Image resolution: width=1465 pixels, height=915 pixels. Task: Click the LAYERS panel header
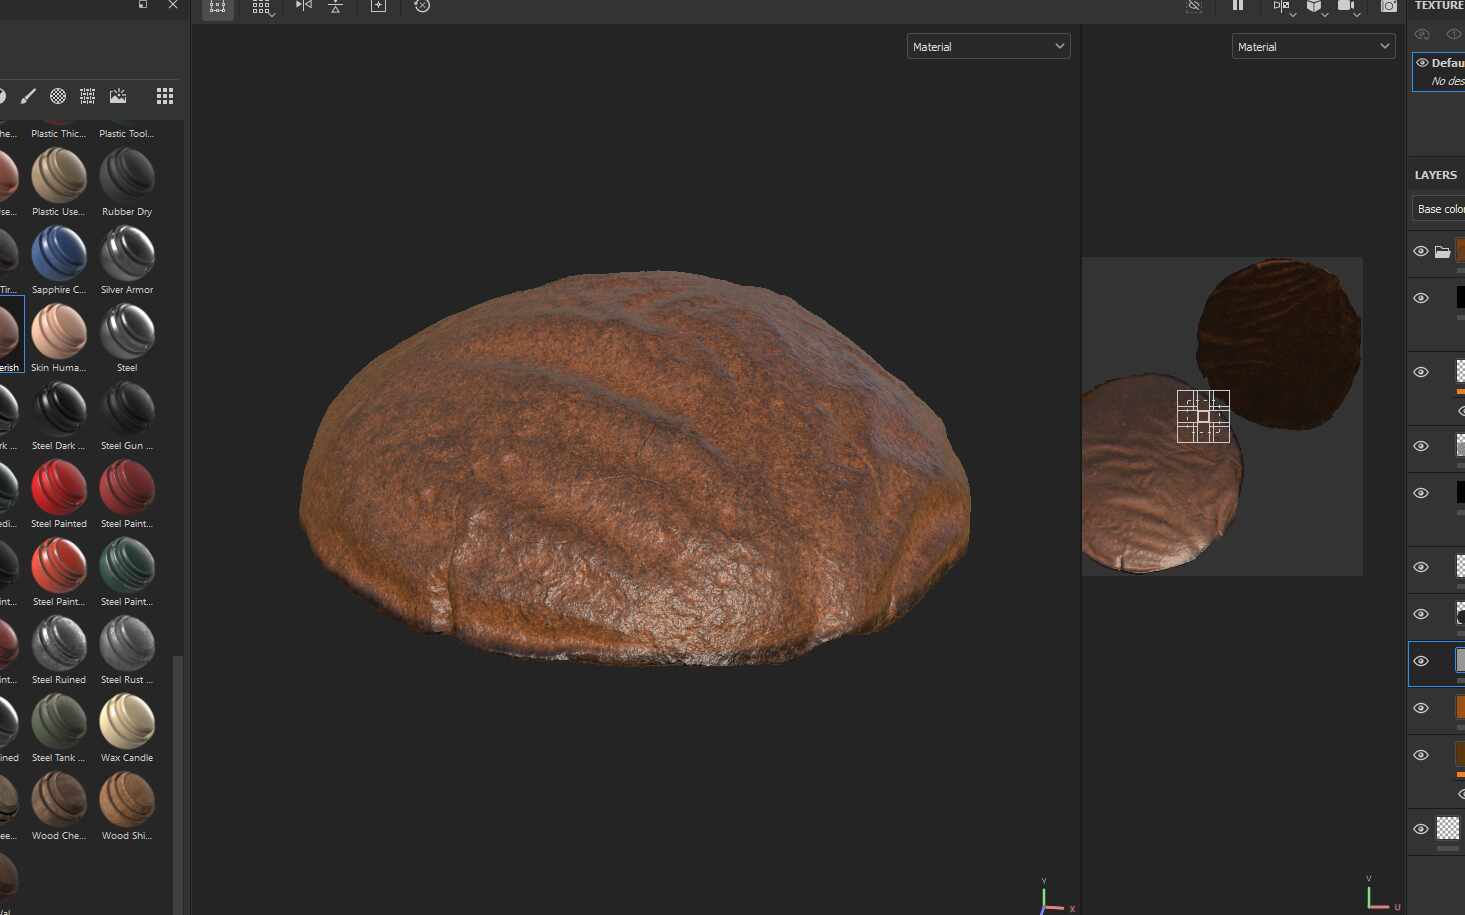(x=1437, y=174)
